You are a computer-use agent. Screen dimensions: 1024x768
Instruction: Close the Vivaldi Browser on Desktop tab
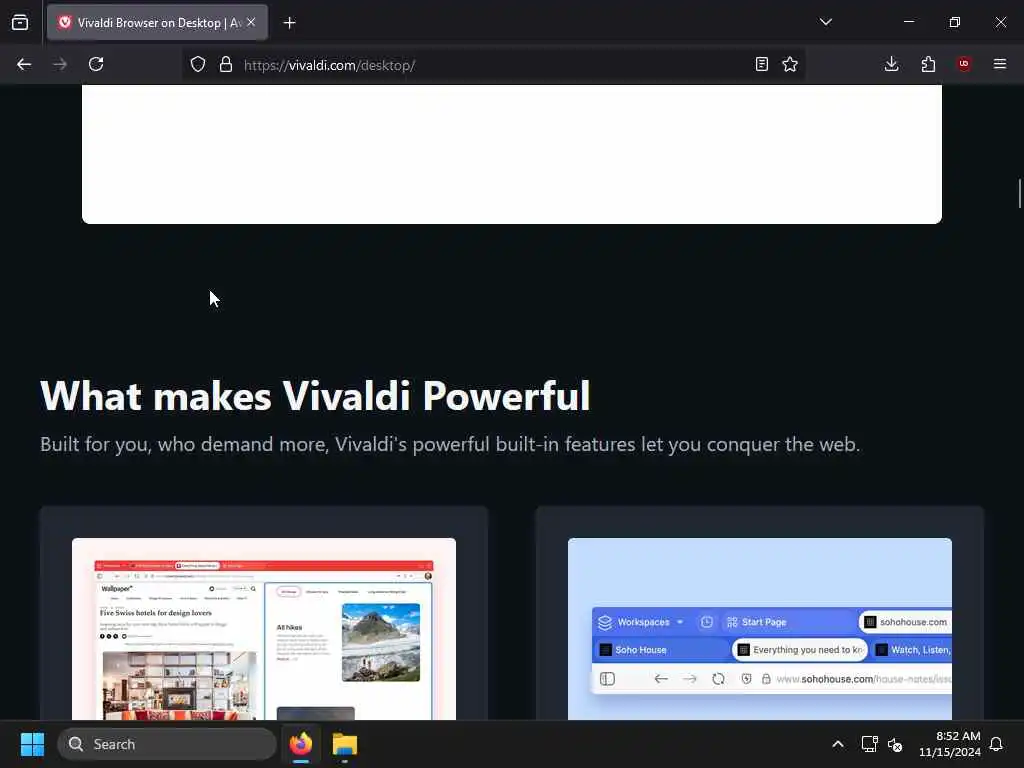click(251, 22)
